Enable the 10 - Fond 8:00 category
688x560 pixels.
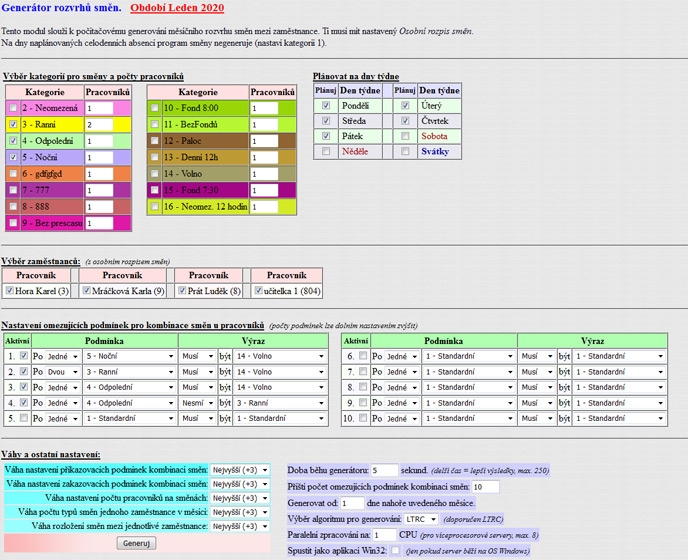155,108
